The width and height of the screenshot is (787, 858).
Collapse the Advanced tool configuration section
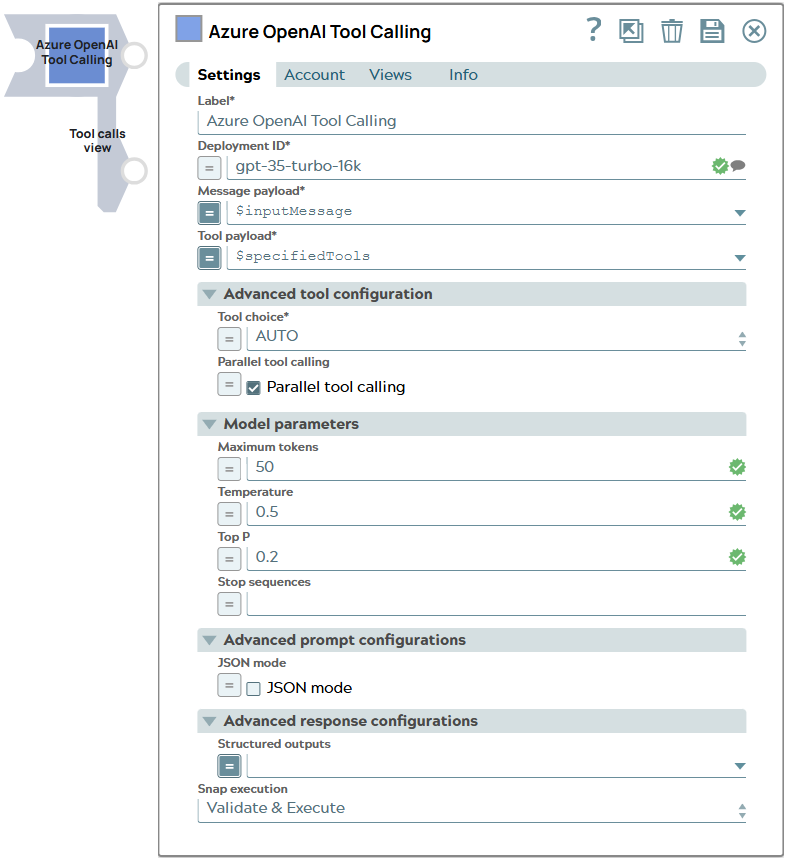click(x=209, y=293)
